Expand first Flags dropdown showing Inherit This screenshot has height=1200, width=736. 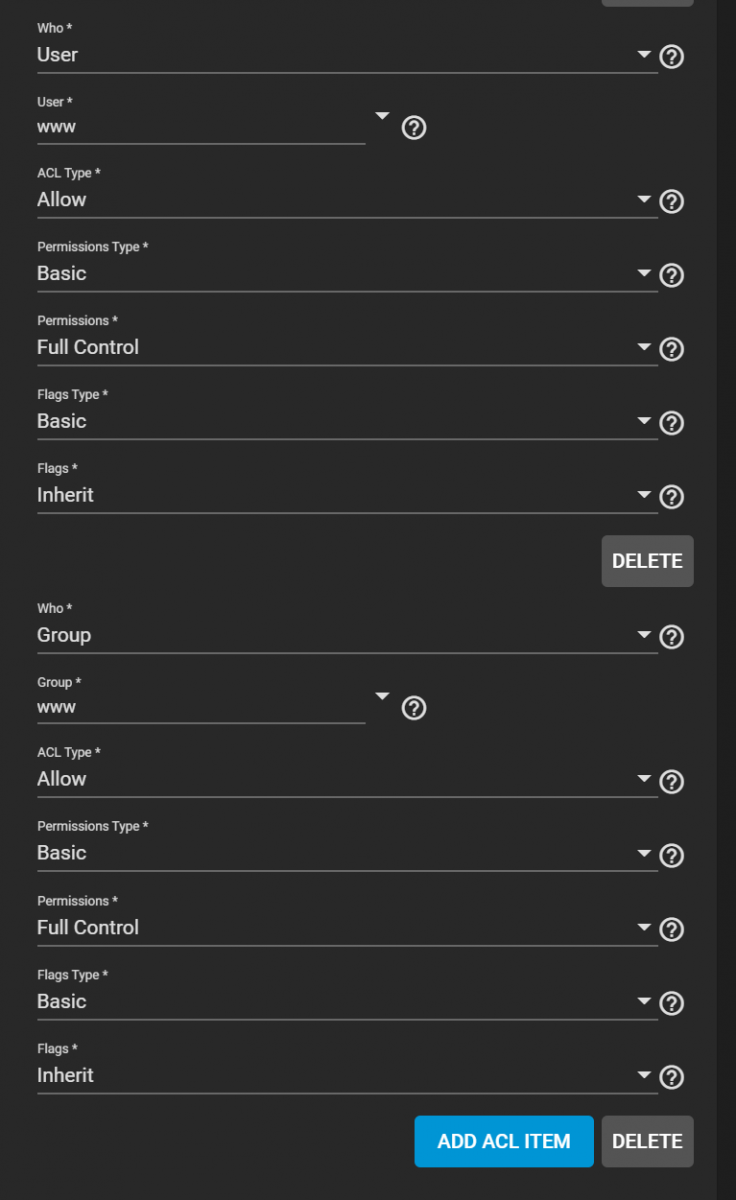pyautogui.click(x=347, y=495)
